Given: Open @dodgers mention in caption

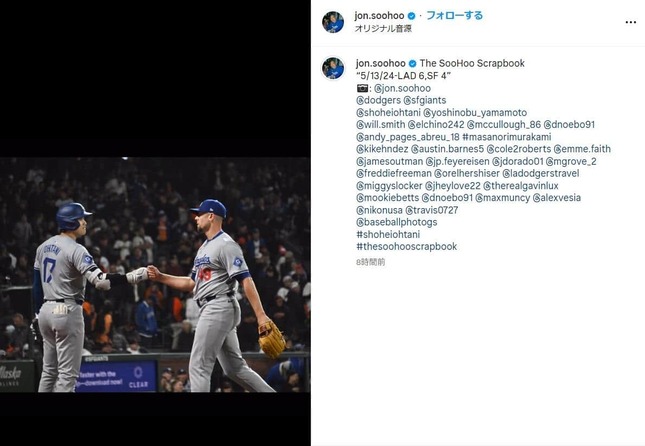Looking at the screenshot, I should point(378,100).
